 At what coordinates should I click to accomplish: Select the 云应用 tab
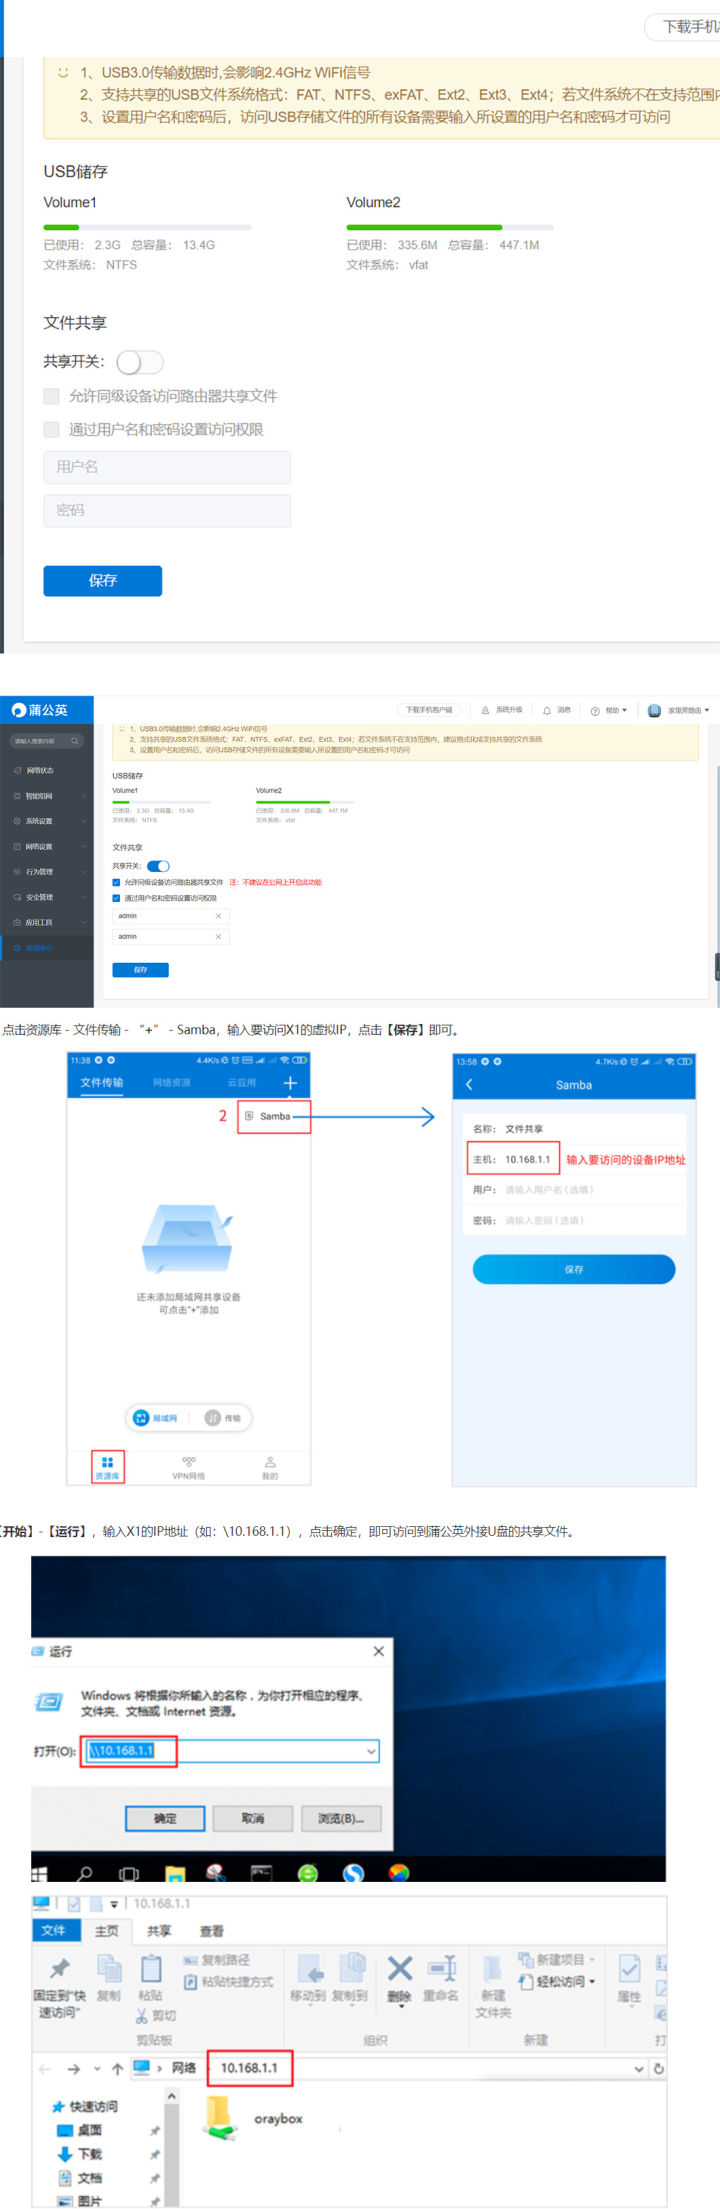(x=242, y=1083)
